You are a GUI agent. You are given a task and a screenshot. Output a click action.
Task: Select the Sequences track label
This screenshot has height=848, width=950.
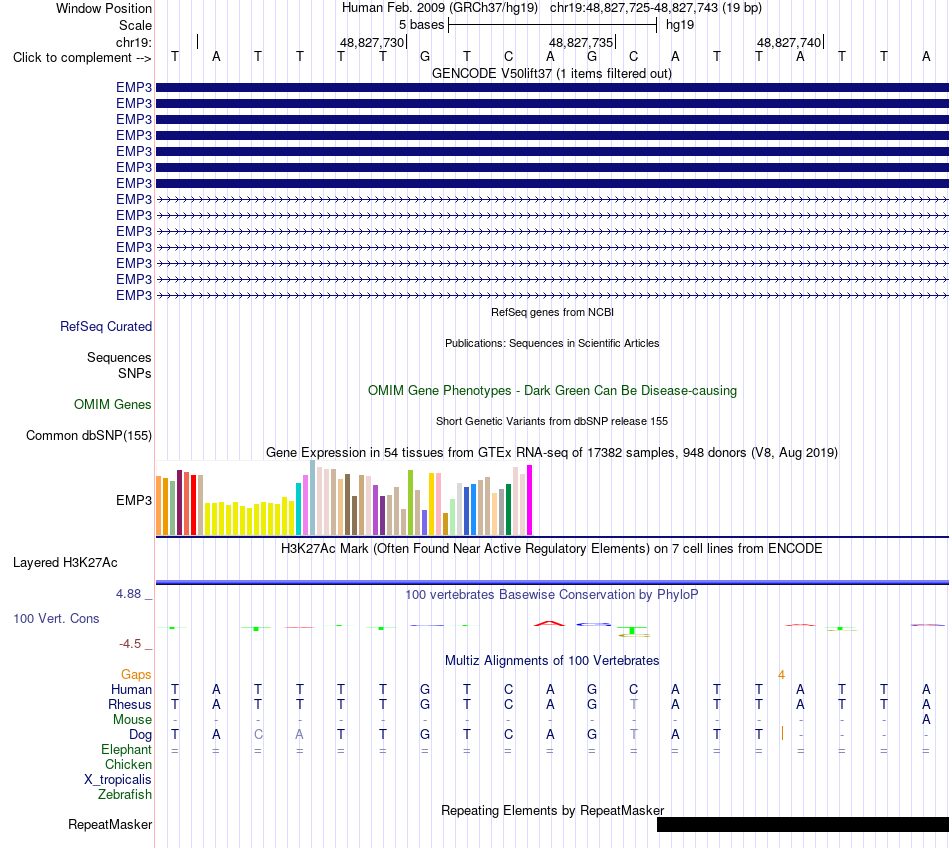point(119,357)
